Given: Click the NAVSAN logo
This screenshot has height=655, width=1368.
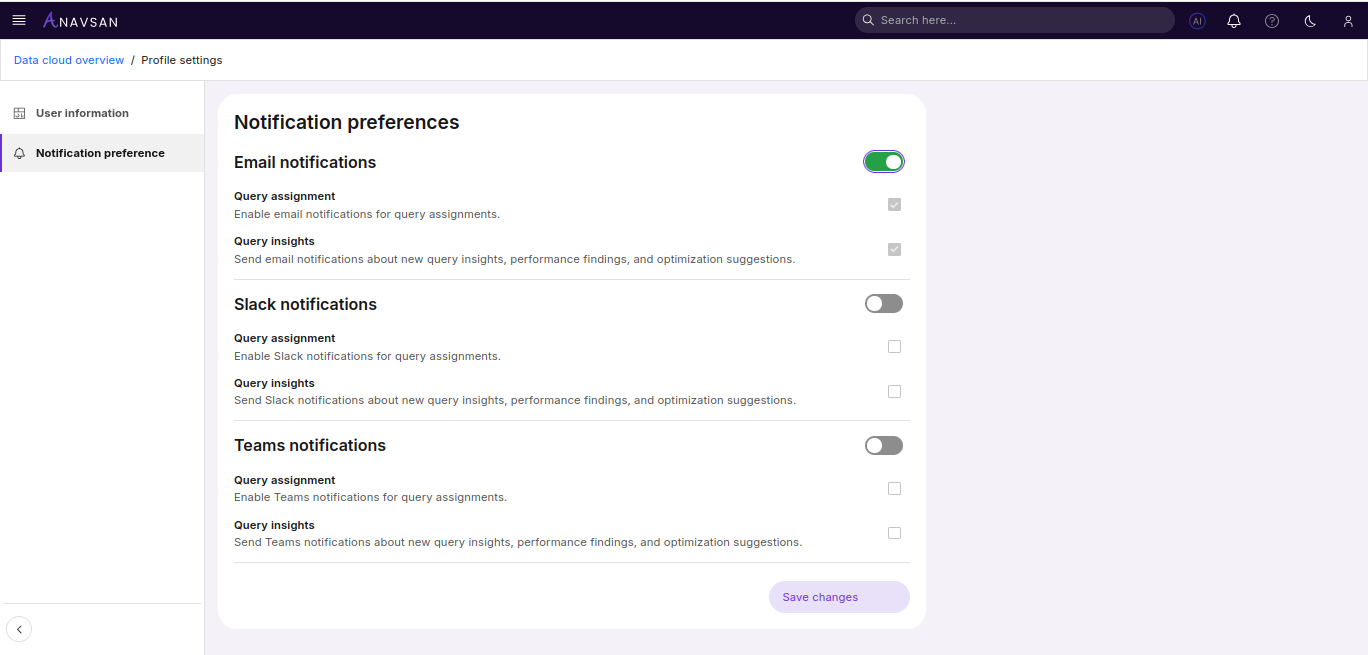Looking at the screenshot, I should pos(80,19).
